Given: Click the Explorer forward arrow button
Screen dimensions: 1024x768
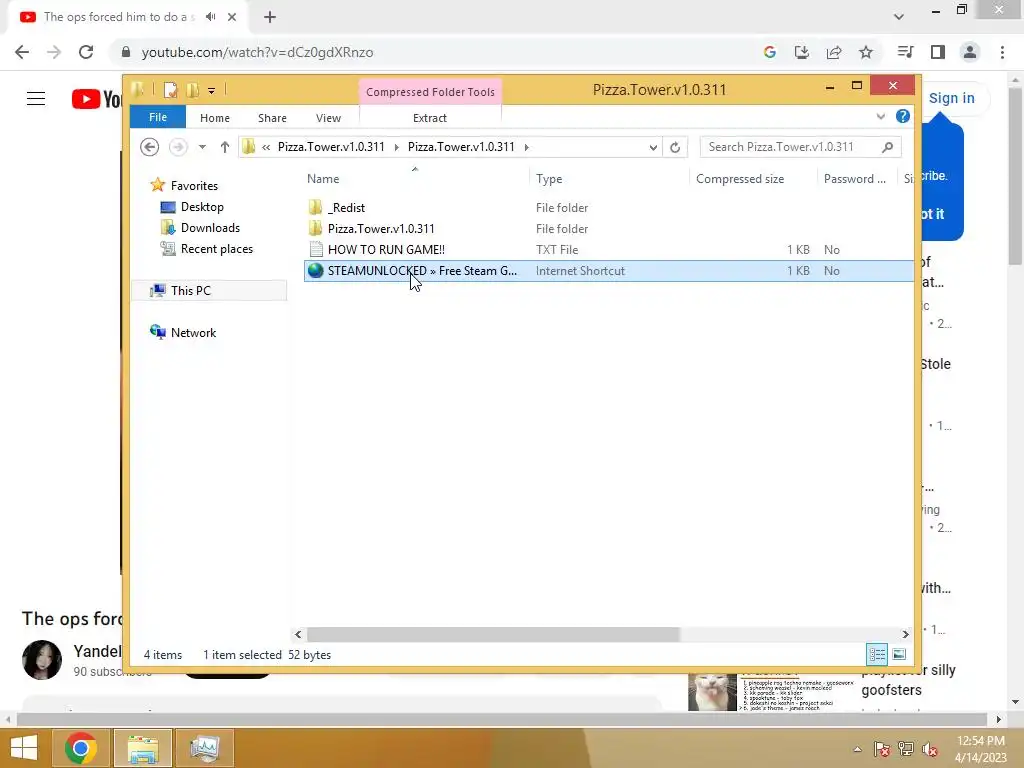Looking at the screenshot, I should (178, 147).
